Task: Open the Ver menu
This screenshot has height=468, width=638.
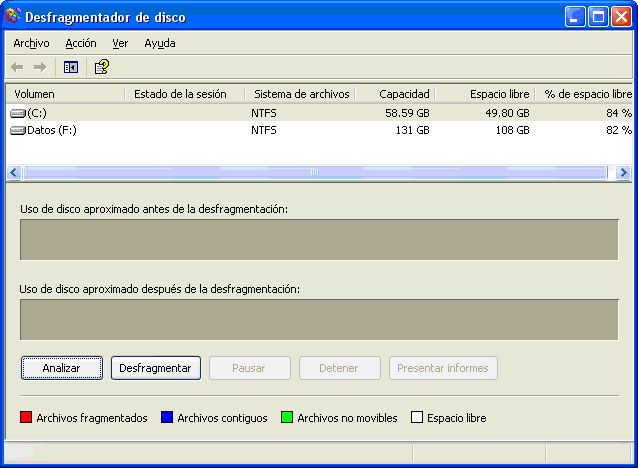Action: tap(120, 43)
